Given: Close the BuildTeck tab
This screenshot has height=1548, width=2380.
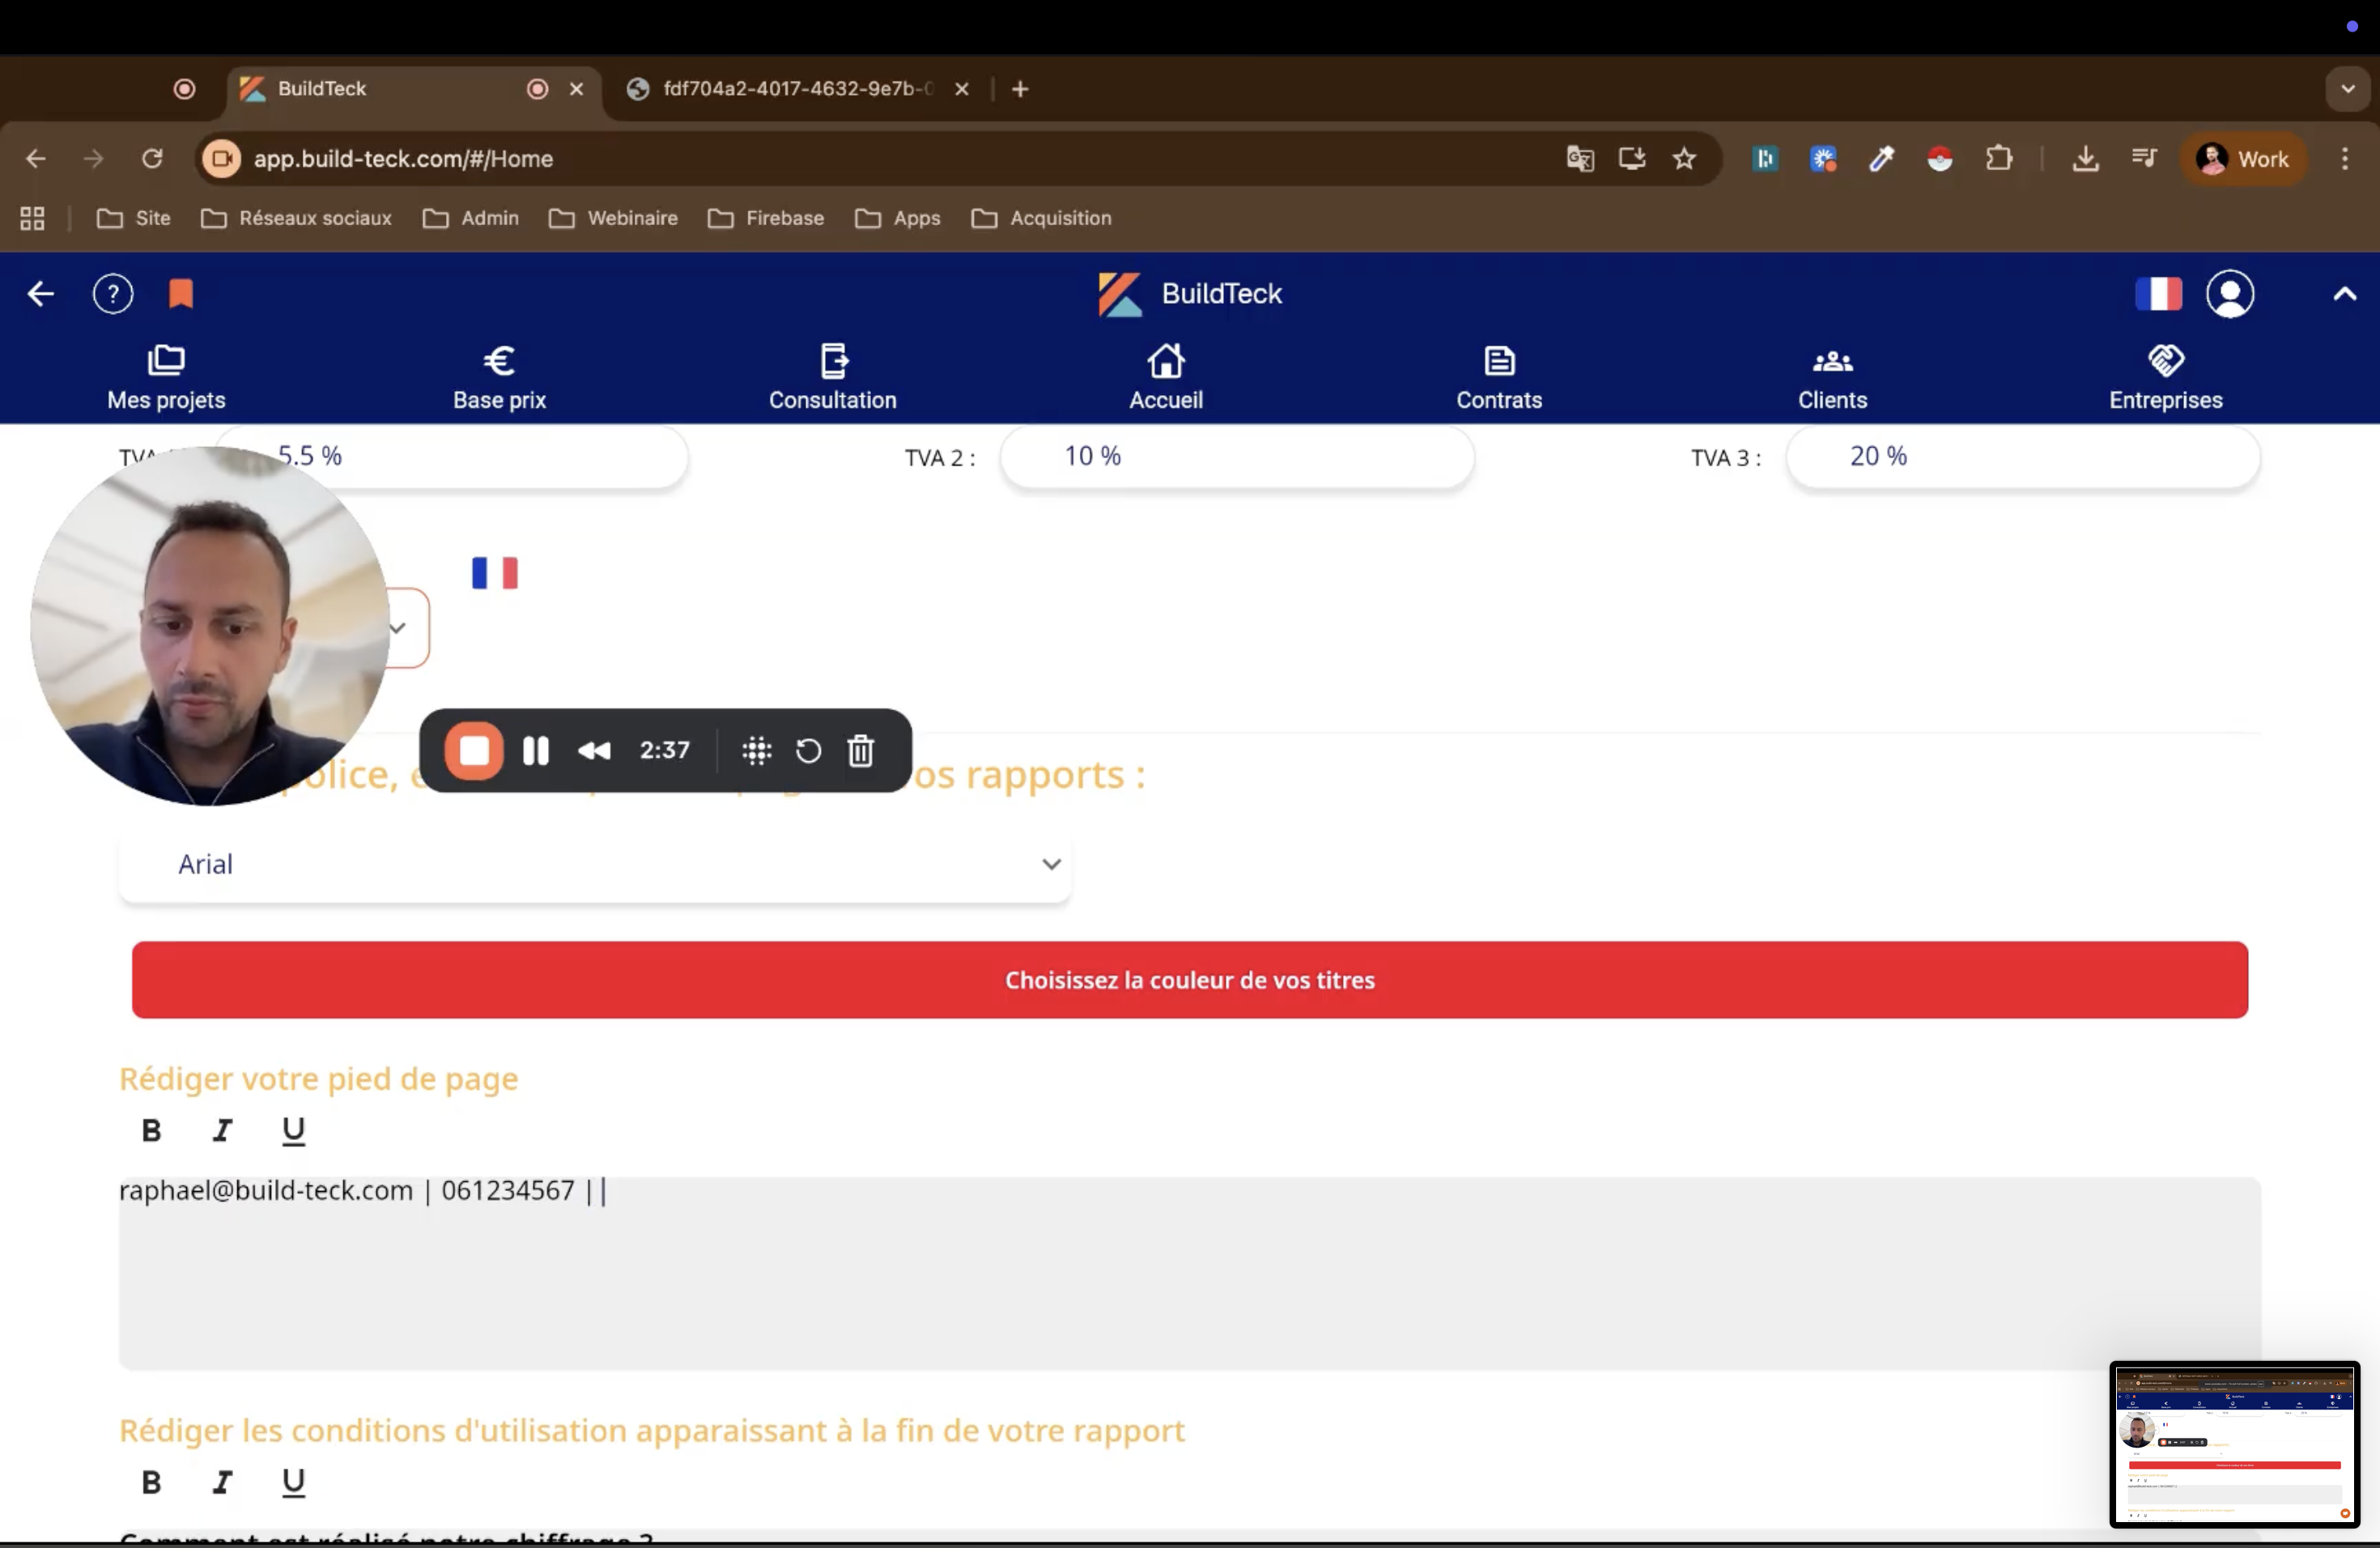Looking at the screenshot, I should point(577,89).
